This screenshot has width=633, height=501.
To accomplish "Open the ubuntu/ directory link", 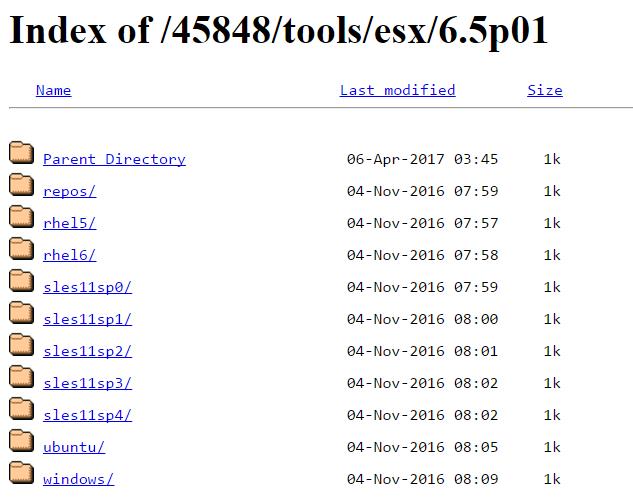I will point(73,447).
